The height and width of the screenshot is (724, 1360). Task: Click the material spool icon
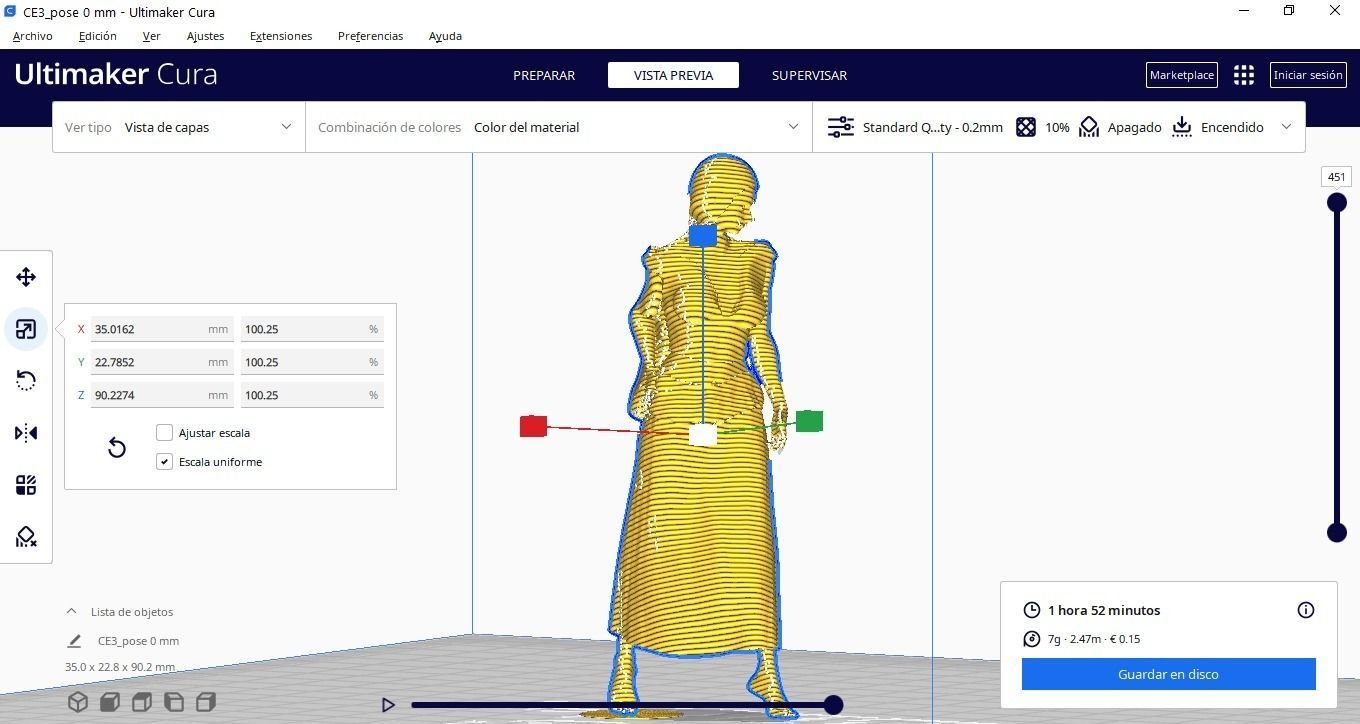coord(1032,639)
